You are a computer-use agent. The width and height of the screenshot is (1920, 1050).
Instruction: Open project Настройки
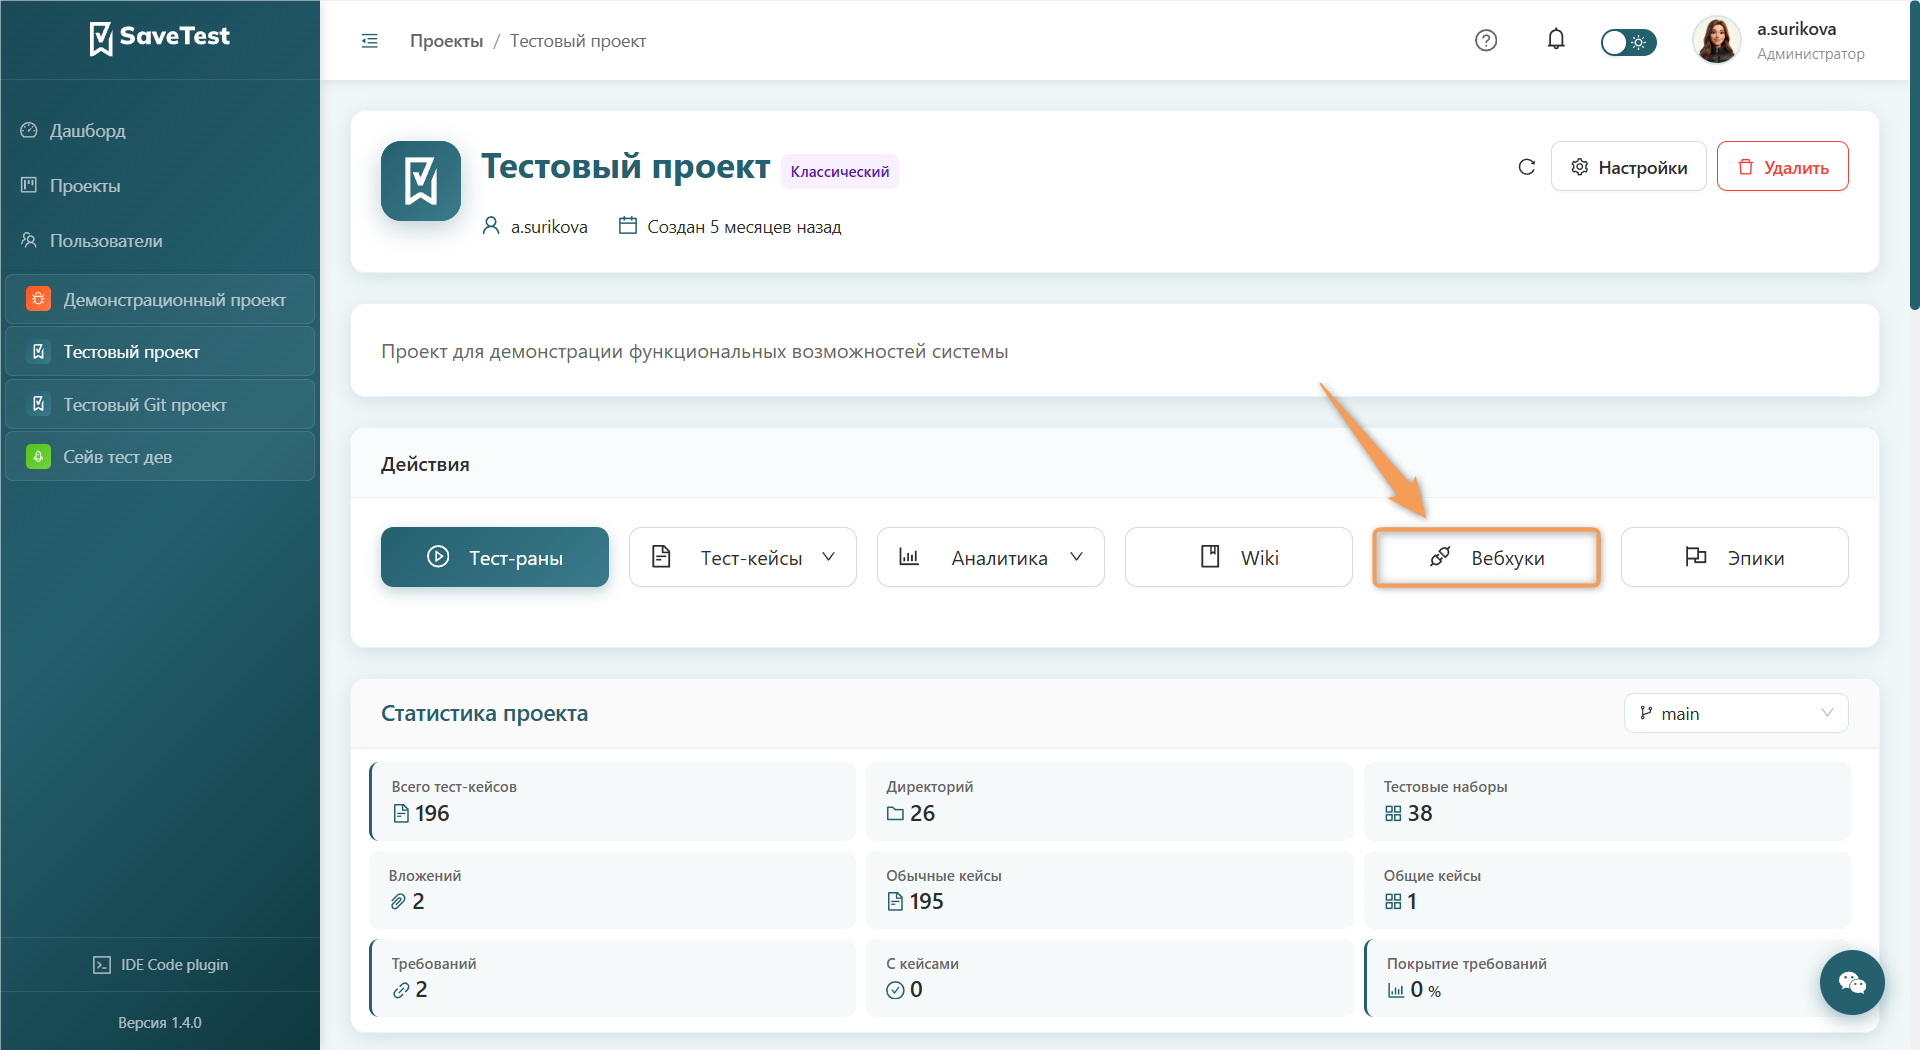tap(1629, 167)
